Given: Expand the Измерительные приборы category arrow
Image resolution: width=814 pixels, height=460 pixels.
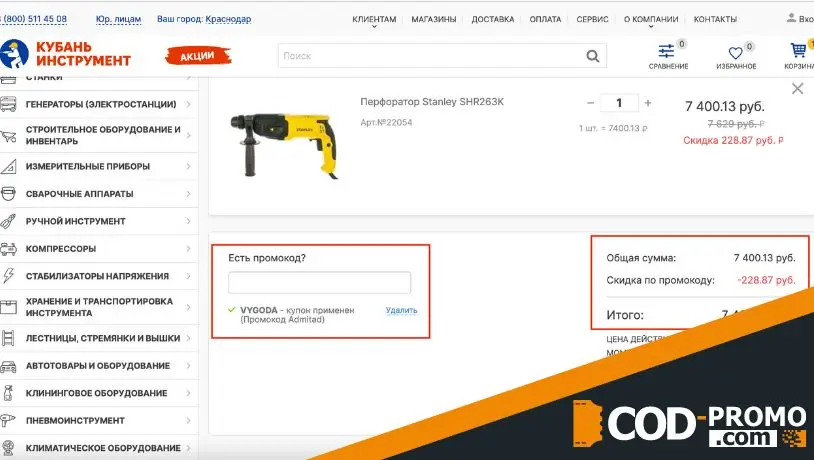Looking at the screenshot, I should pos(188,166).
